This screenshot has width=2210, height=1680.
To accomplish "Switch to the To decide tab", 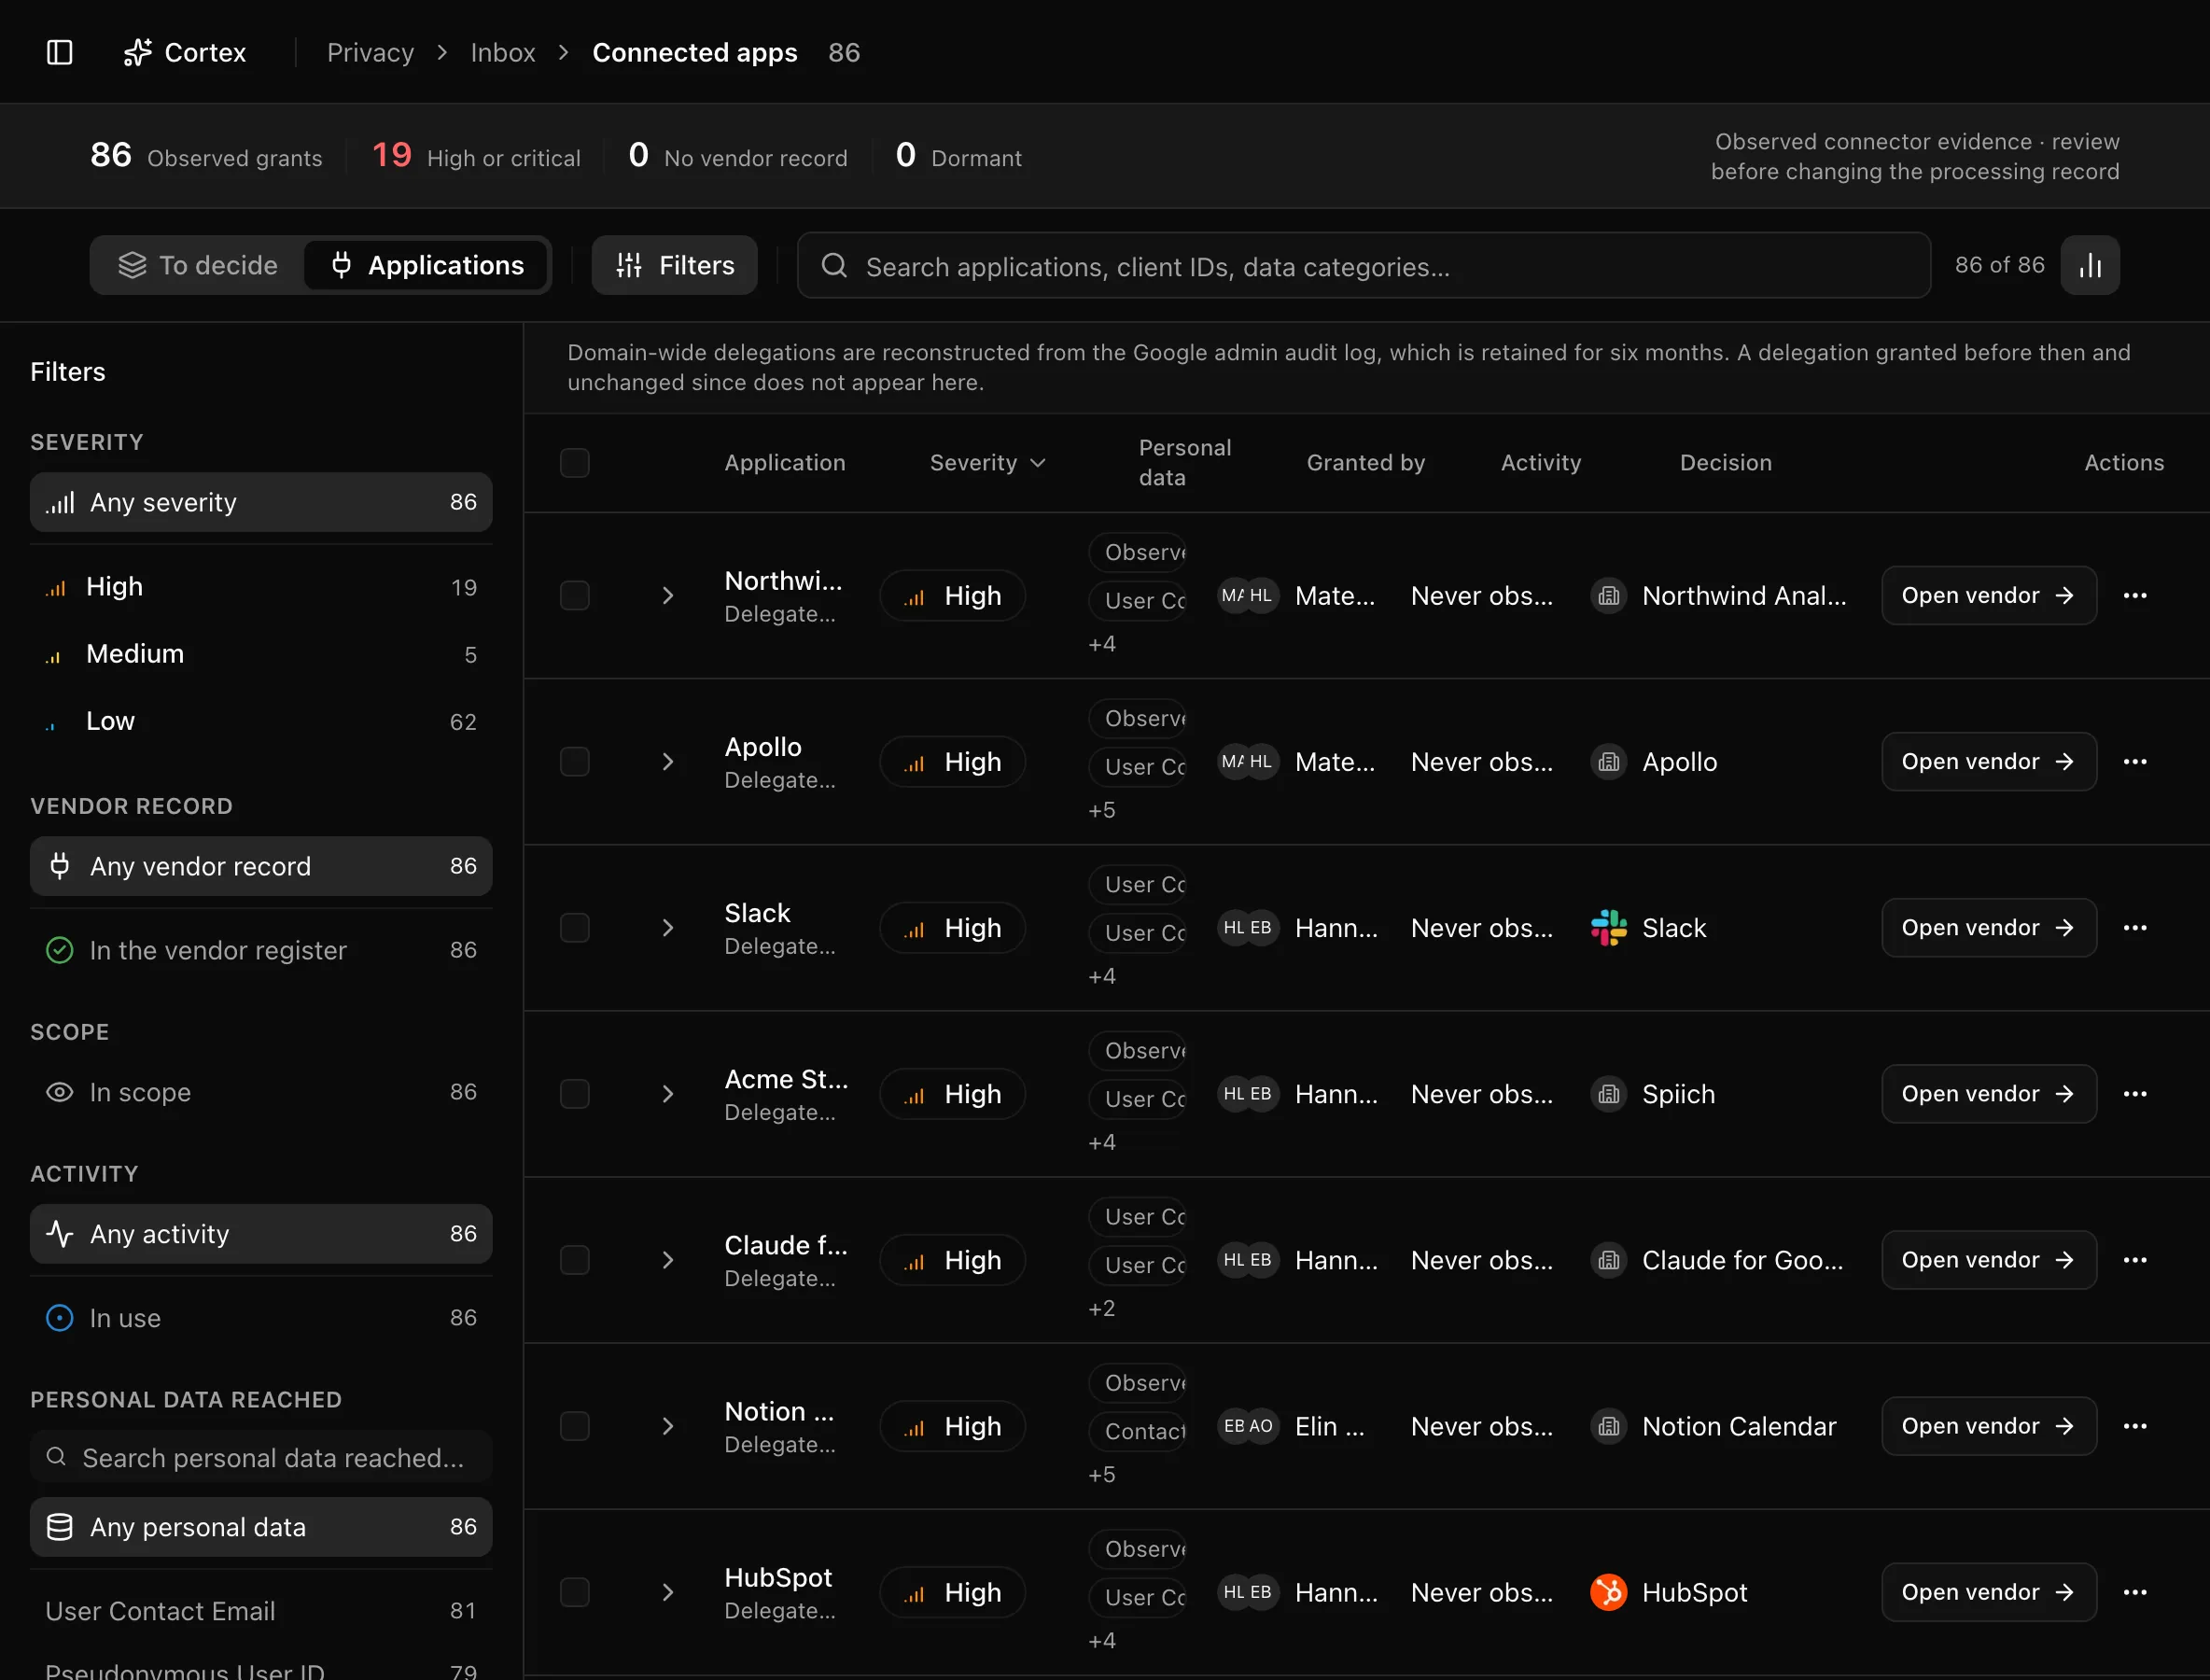I will [198, 265].
